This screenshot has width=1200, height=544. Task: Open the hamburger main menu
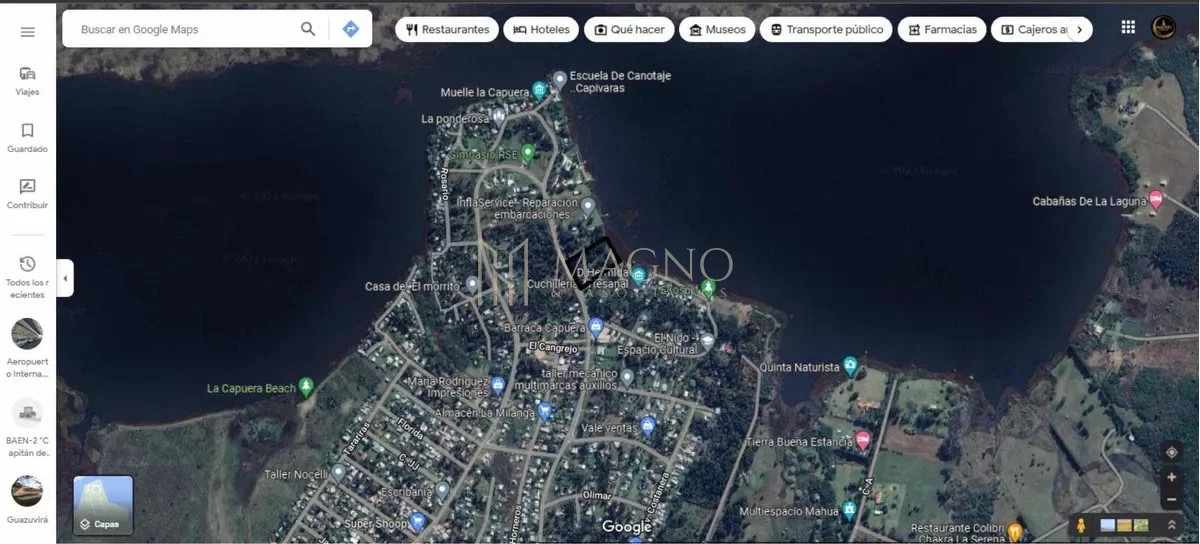click(27, 32)
